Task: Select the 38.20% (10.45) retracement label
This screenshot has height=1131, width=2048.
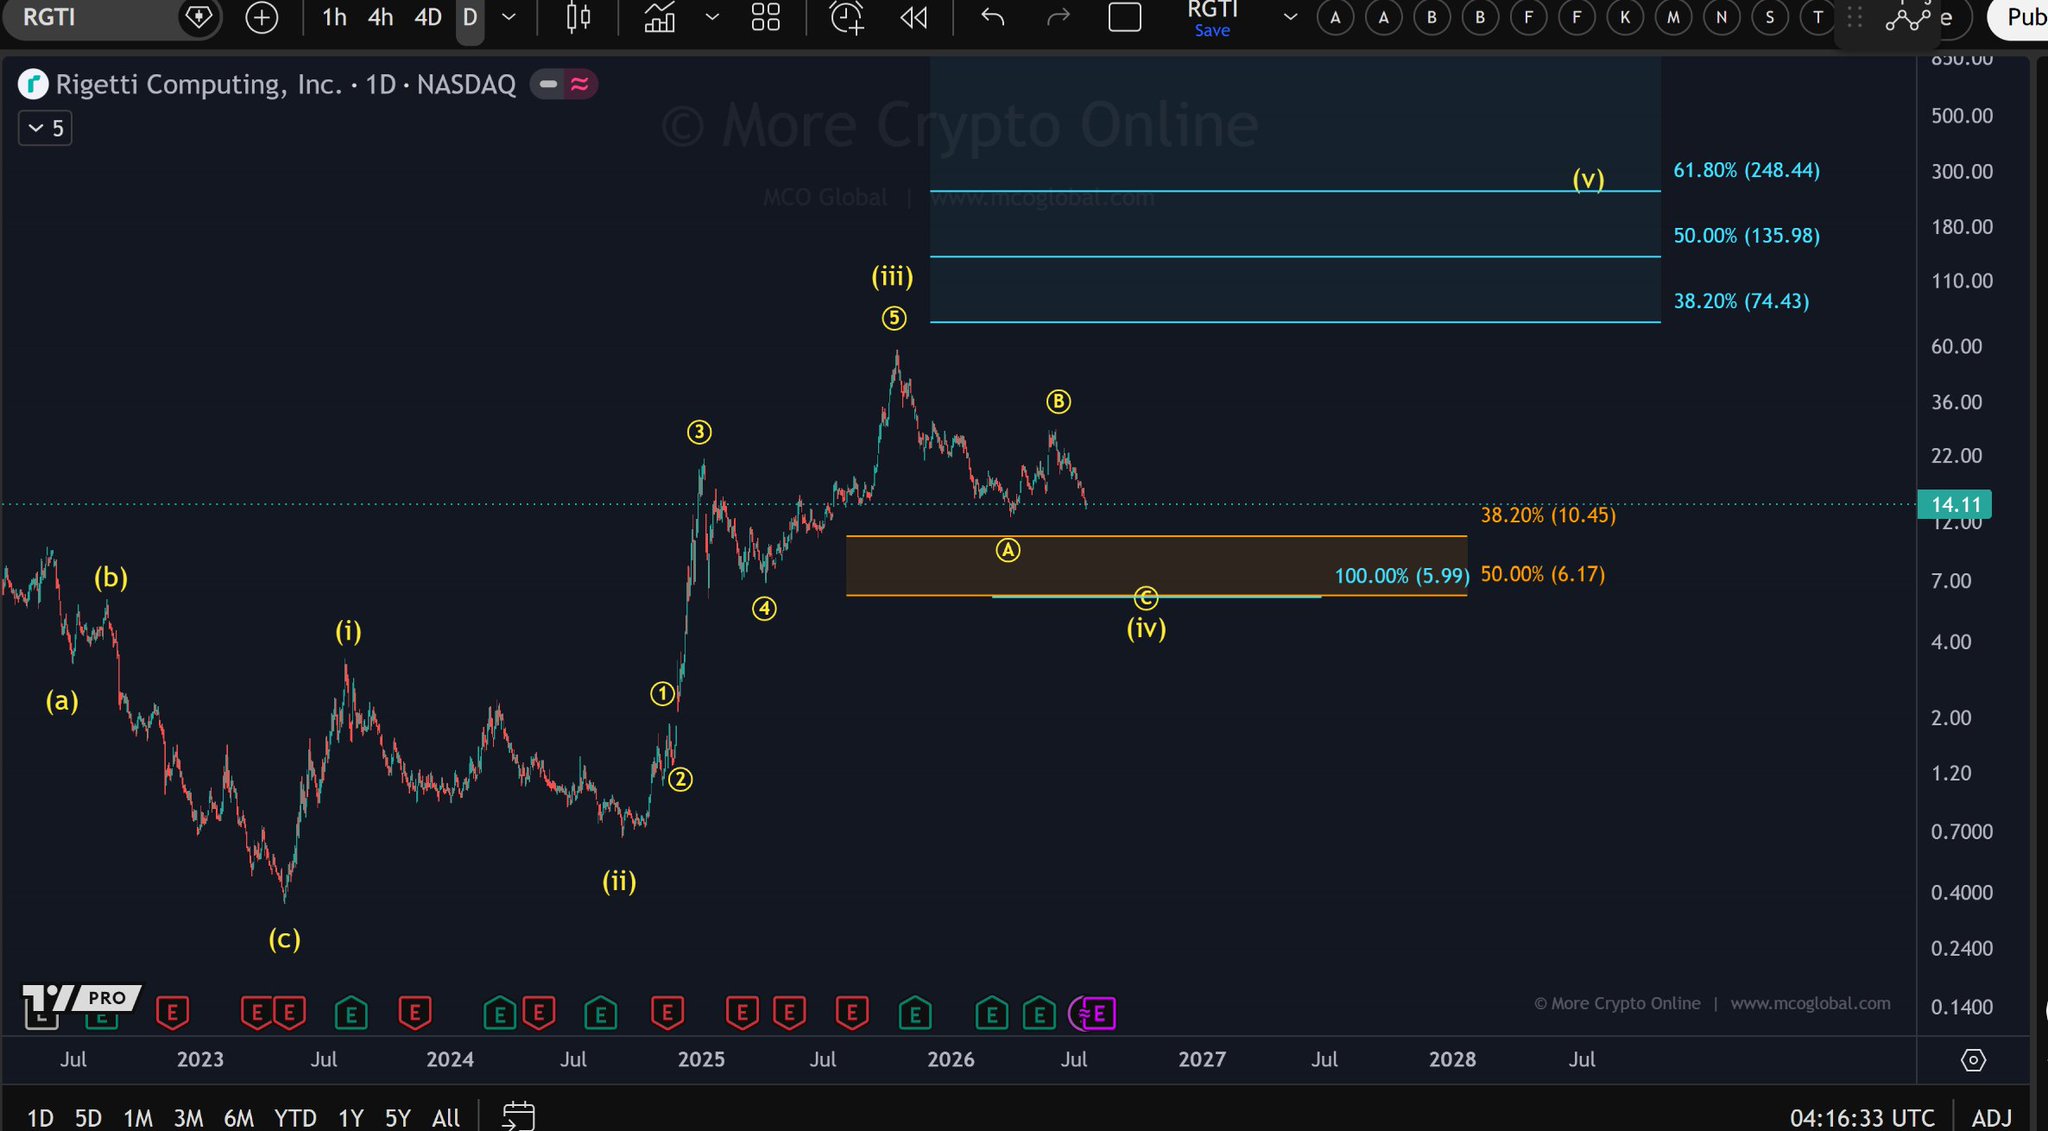Action: pyautogui.click(x=1548, y=515)
